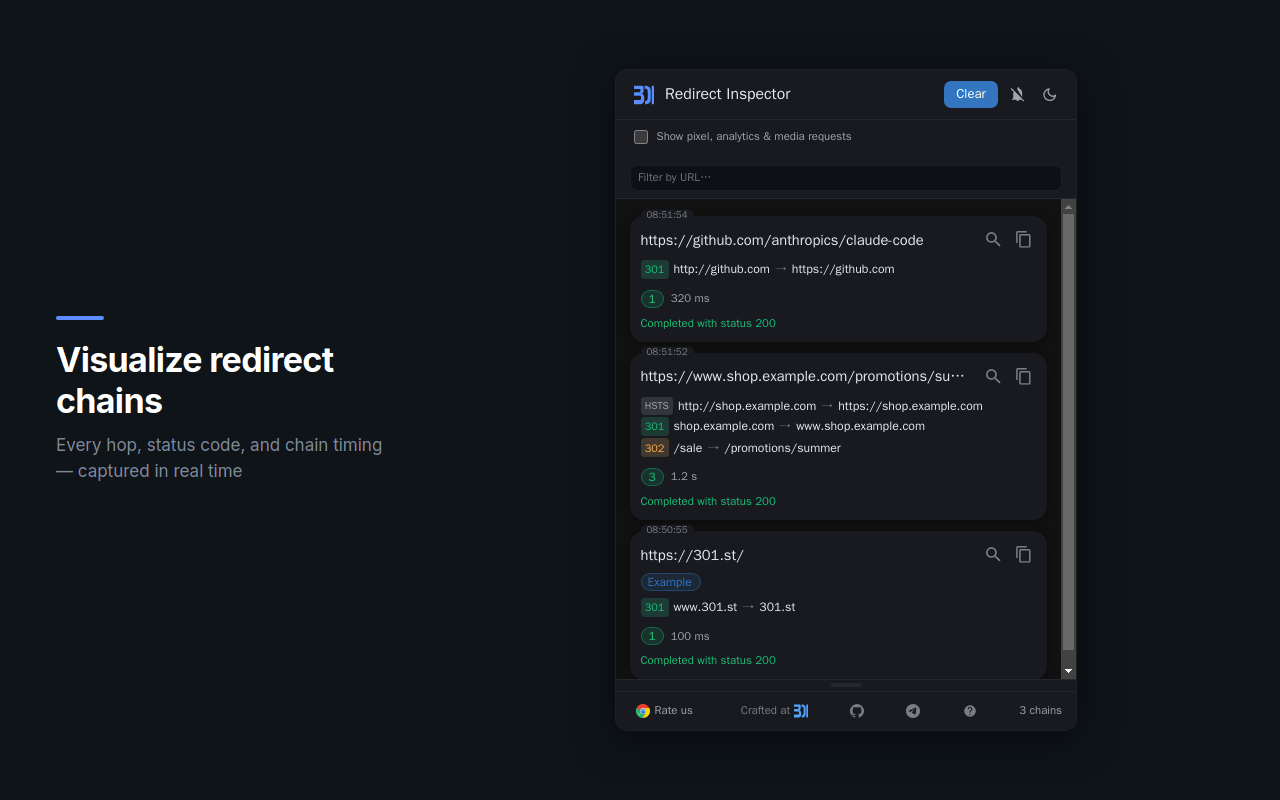Click the 301 badge beside http://github.com
The width and height of the screenshot is (1280, 800).
click(655, 269)
